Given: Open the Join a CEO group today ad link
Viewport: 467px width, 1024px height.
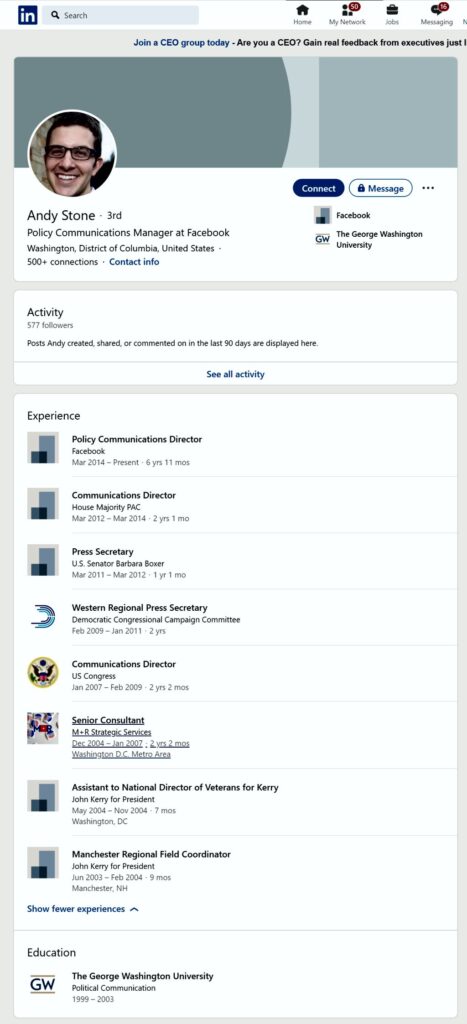Looking at the screenshot, I should (x=182, y=43).
